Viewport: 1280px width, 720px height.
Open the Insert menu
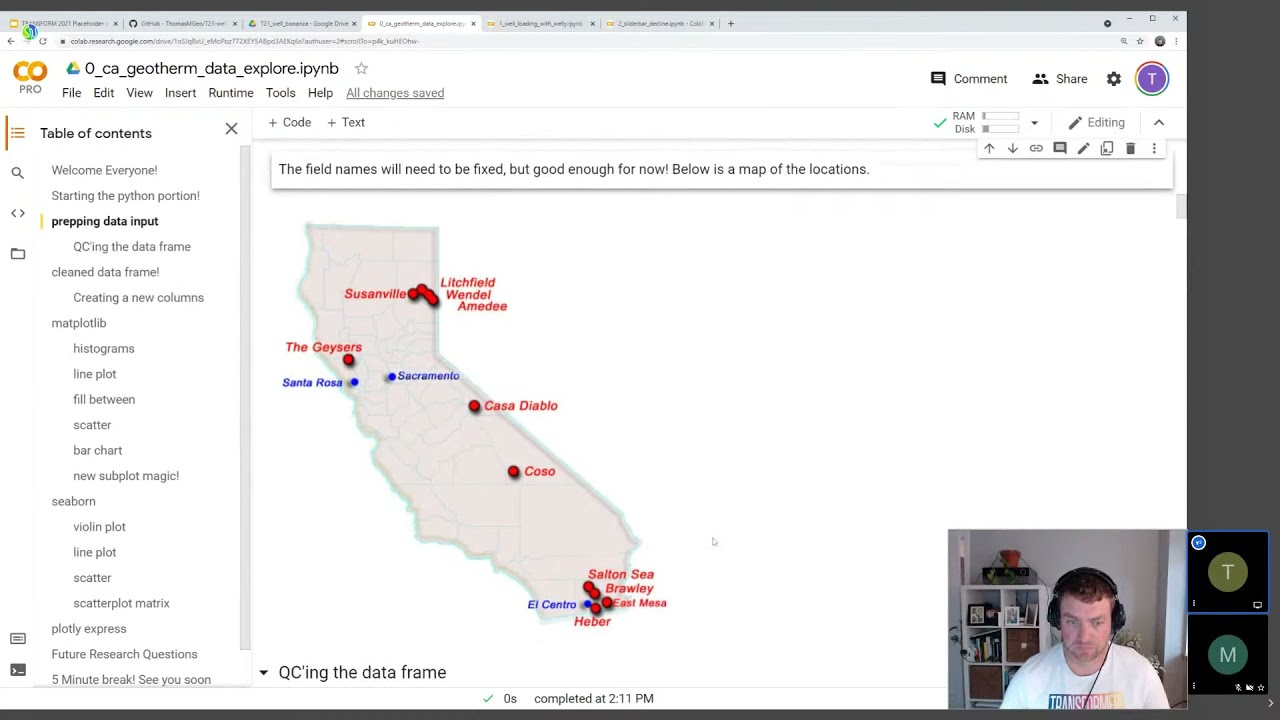[180, 93]
